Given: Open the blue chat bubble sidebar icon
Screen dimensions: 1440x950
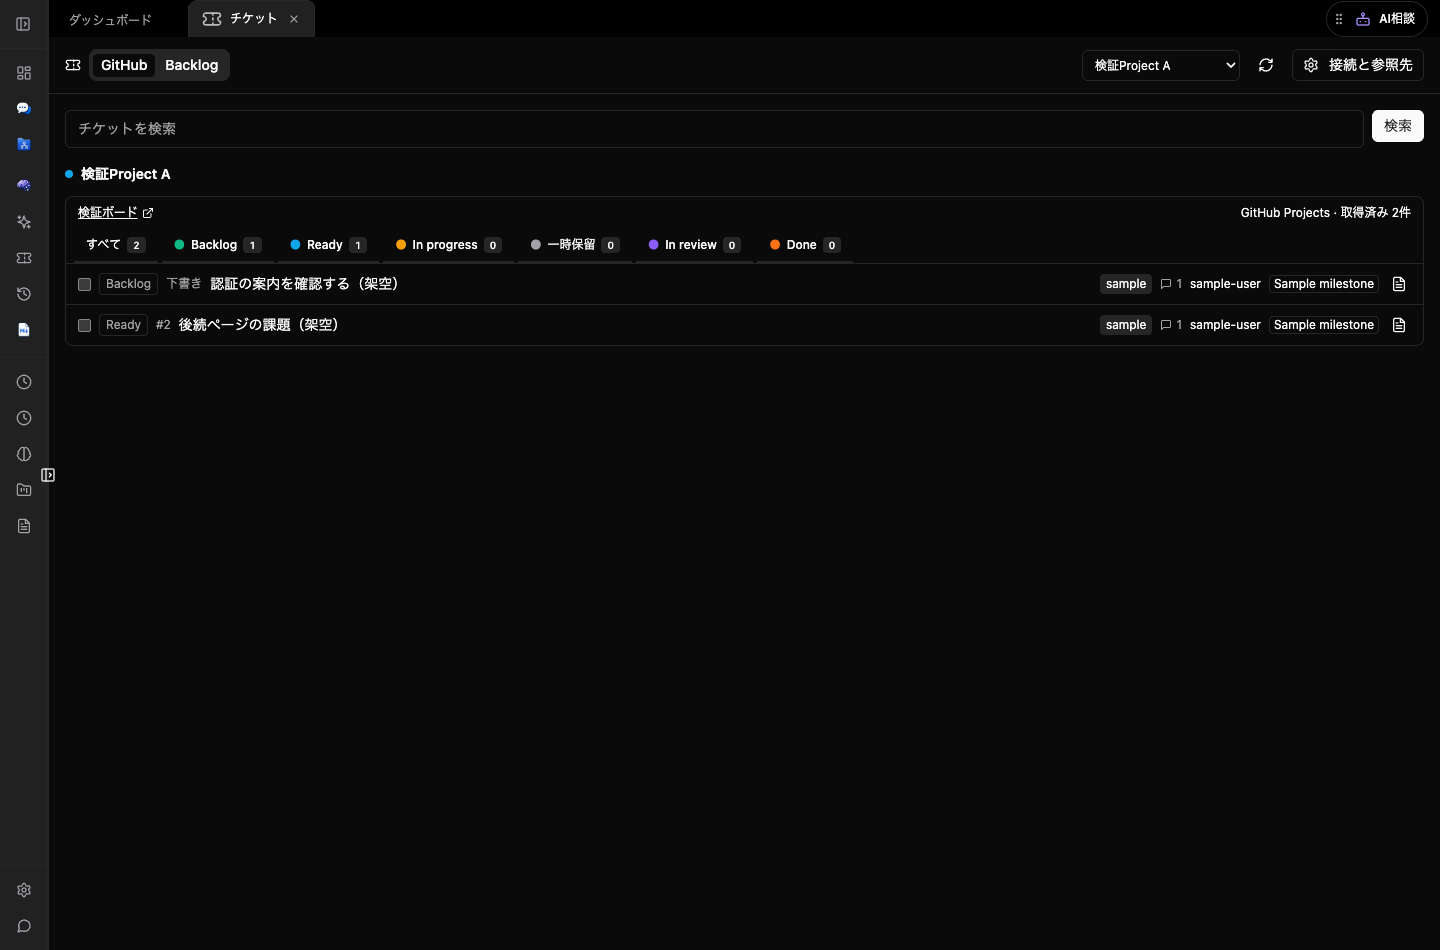Looking at the screenshot, I should point(24,108).
